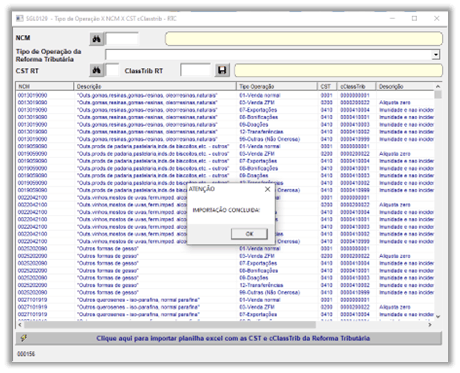Click the import Excel spreadsheet CST and cClassTrib bar

click(229, 338)
